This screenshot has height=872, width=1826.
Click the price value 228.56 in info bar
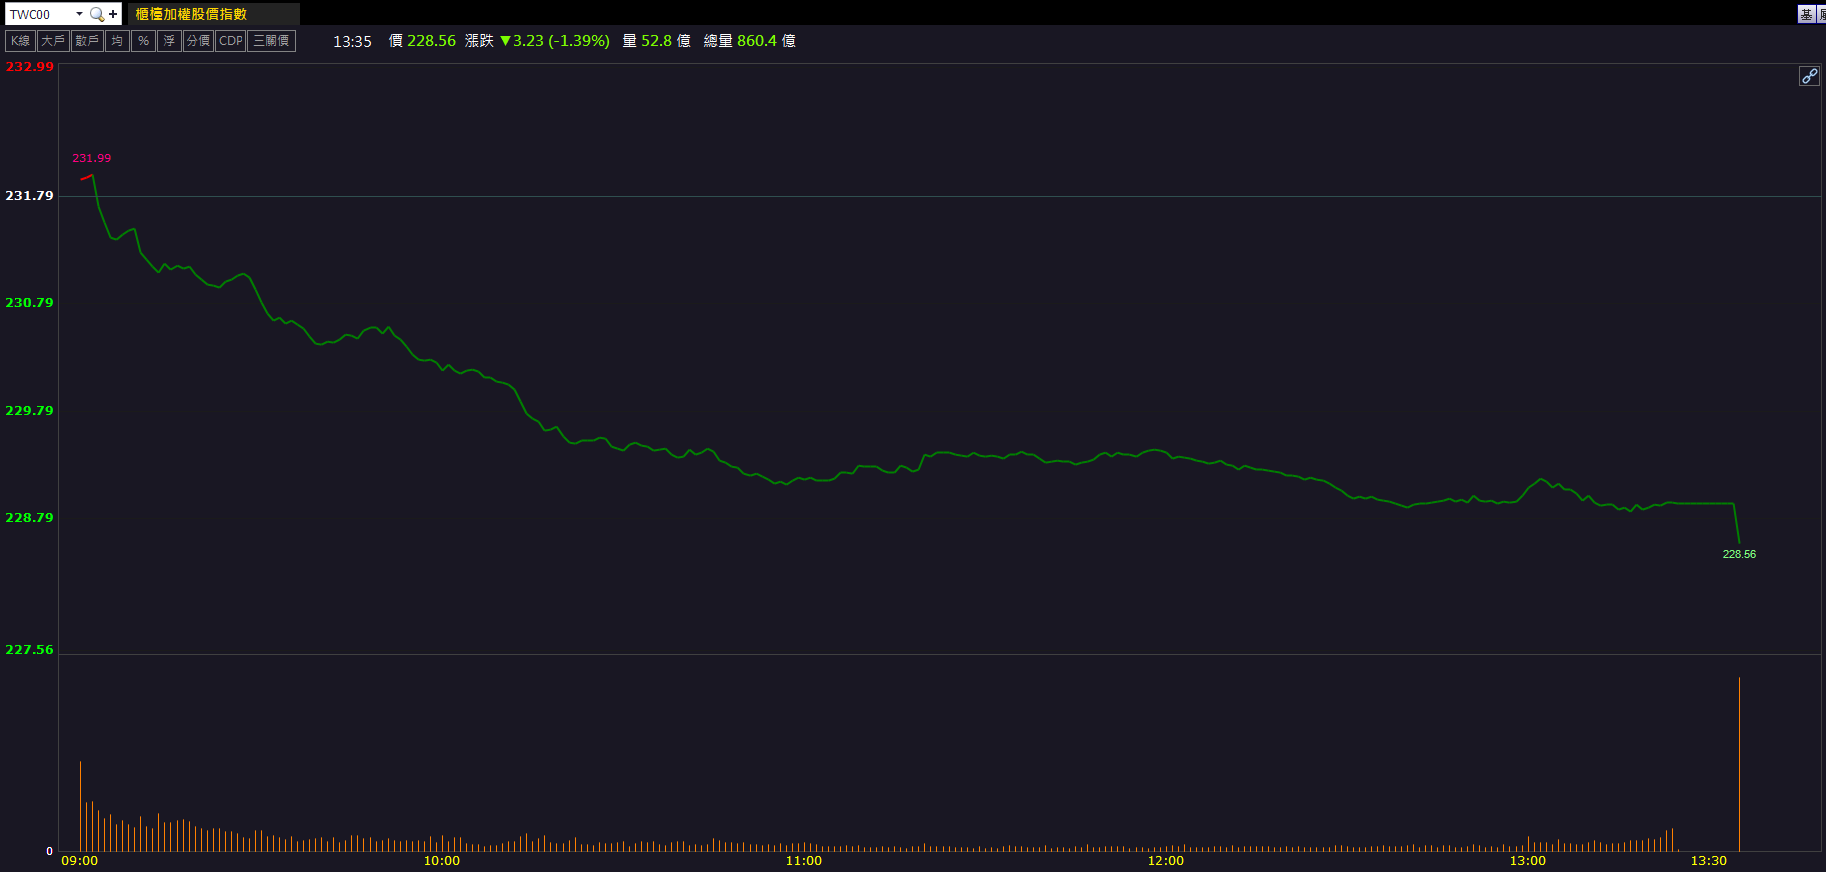coord(431,41)
